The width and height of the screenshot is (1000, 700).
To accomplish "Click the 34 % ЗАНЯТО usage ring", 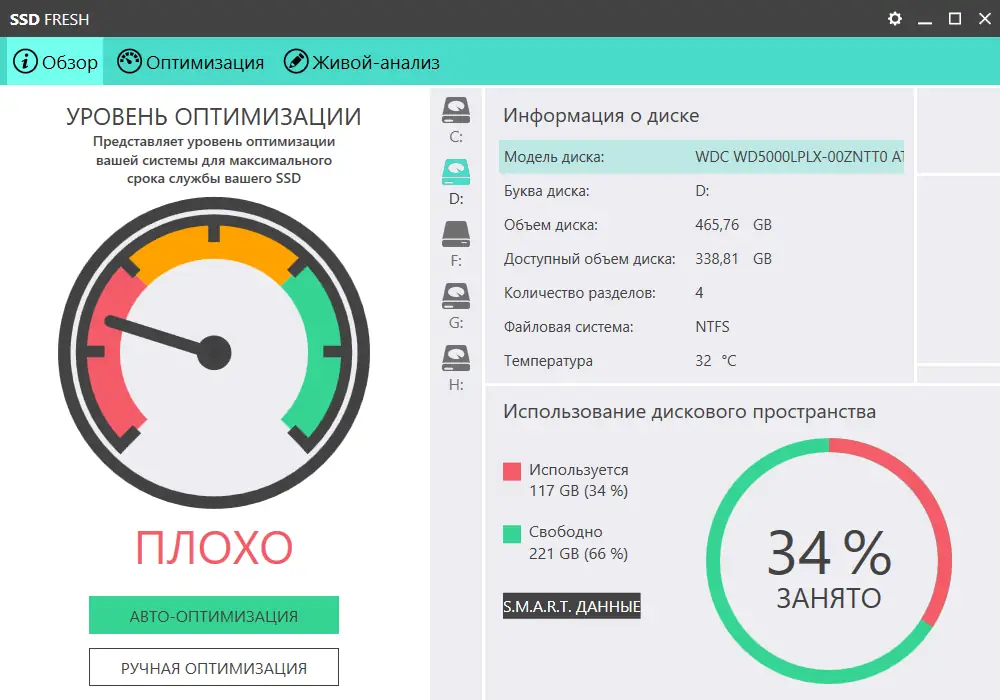I will (x=828, y=561).
